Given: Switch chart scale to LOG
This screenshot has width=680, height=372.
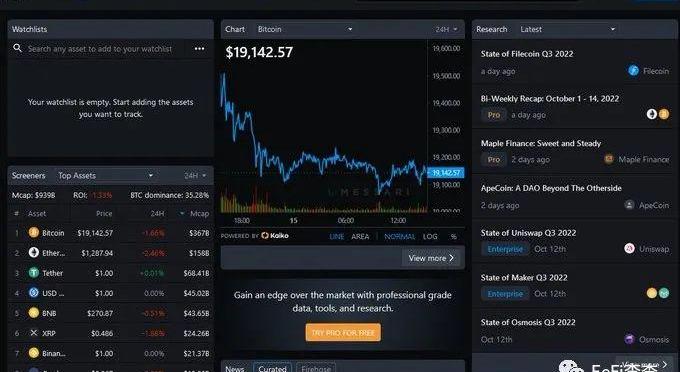Looking at the screenshot, I should pos(430,236).
